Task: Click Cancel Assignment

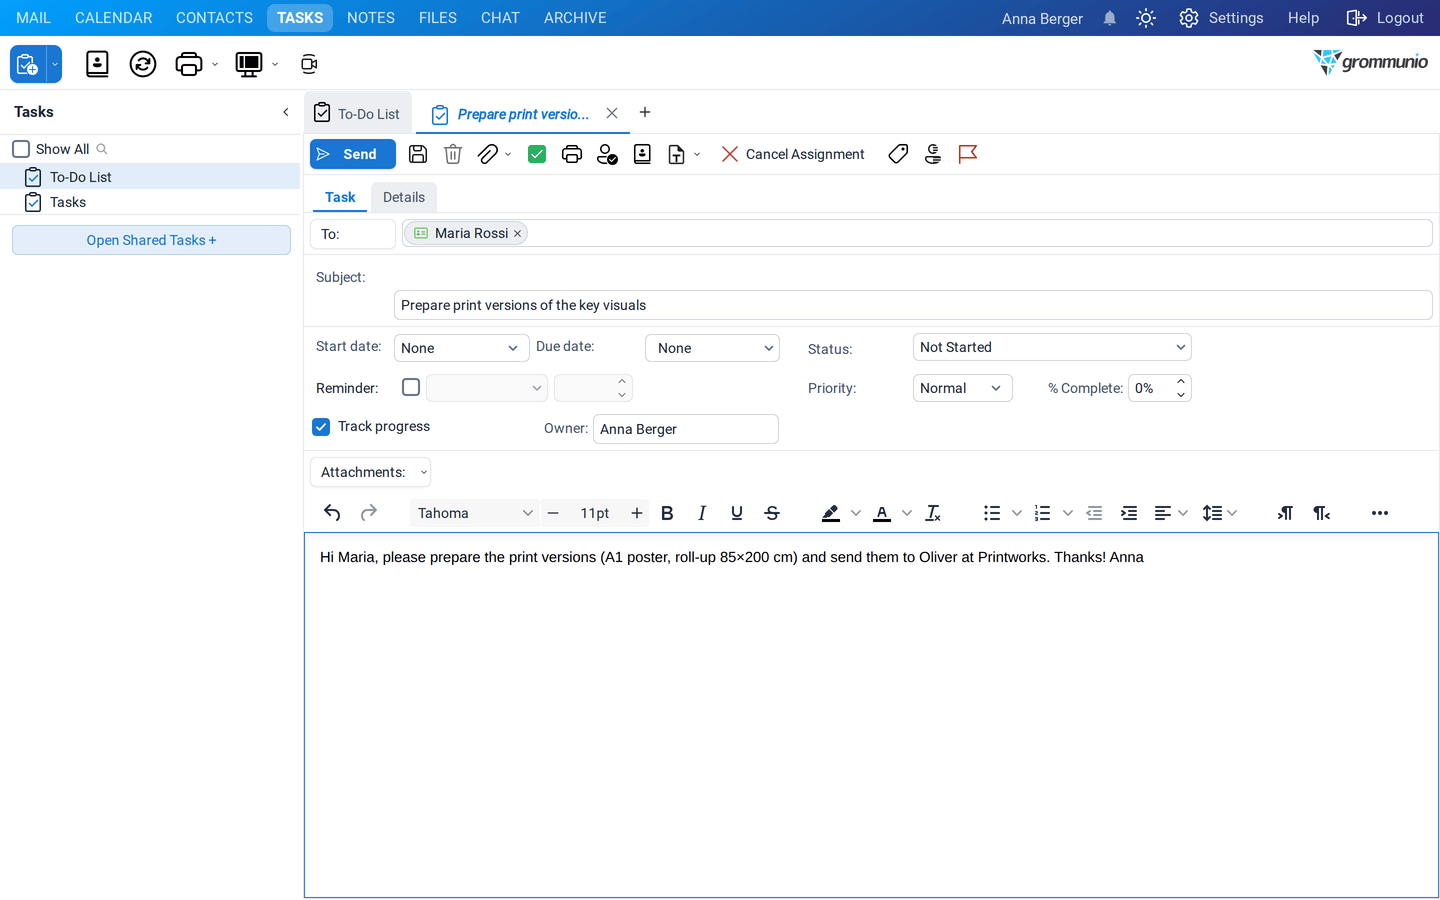Action: pos(793,154)
